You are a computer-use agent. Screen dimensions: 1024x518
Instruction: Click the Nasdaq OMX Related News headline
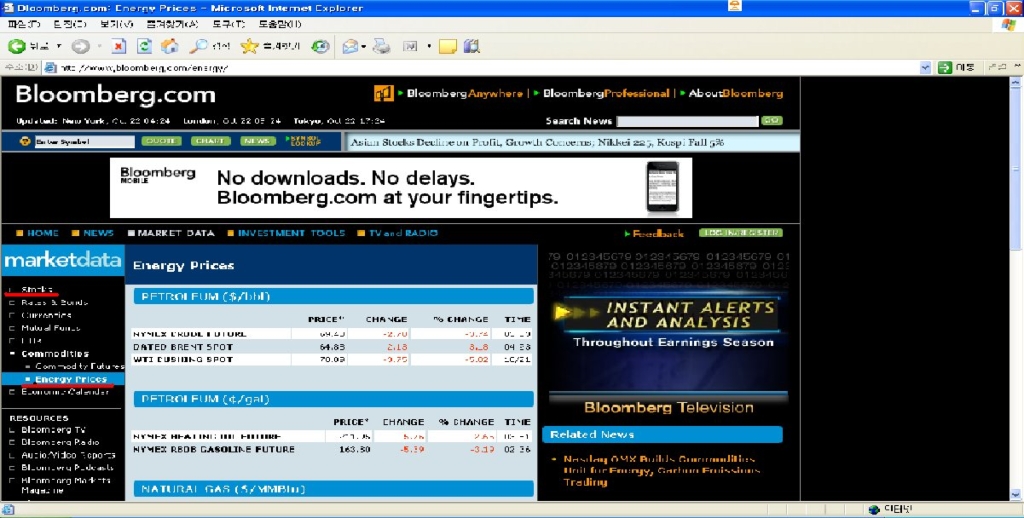click(662, 470)
